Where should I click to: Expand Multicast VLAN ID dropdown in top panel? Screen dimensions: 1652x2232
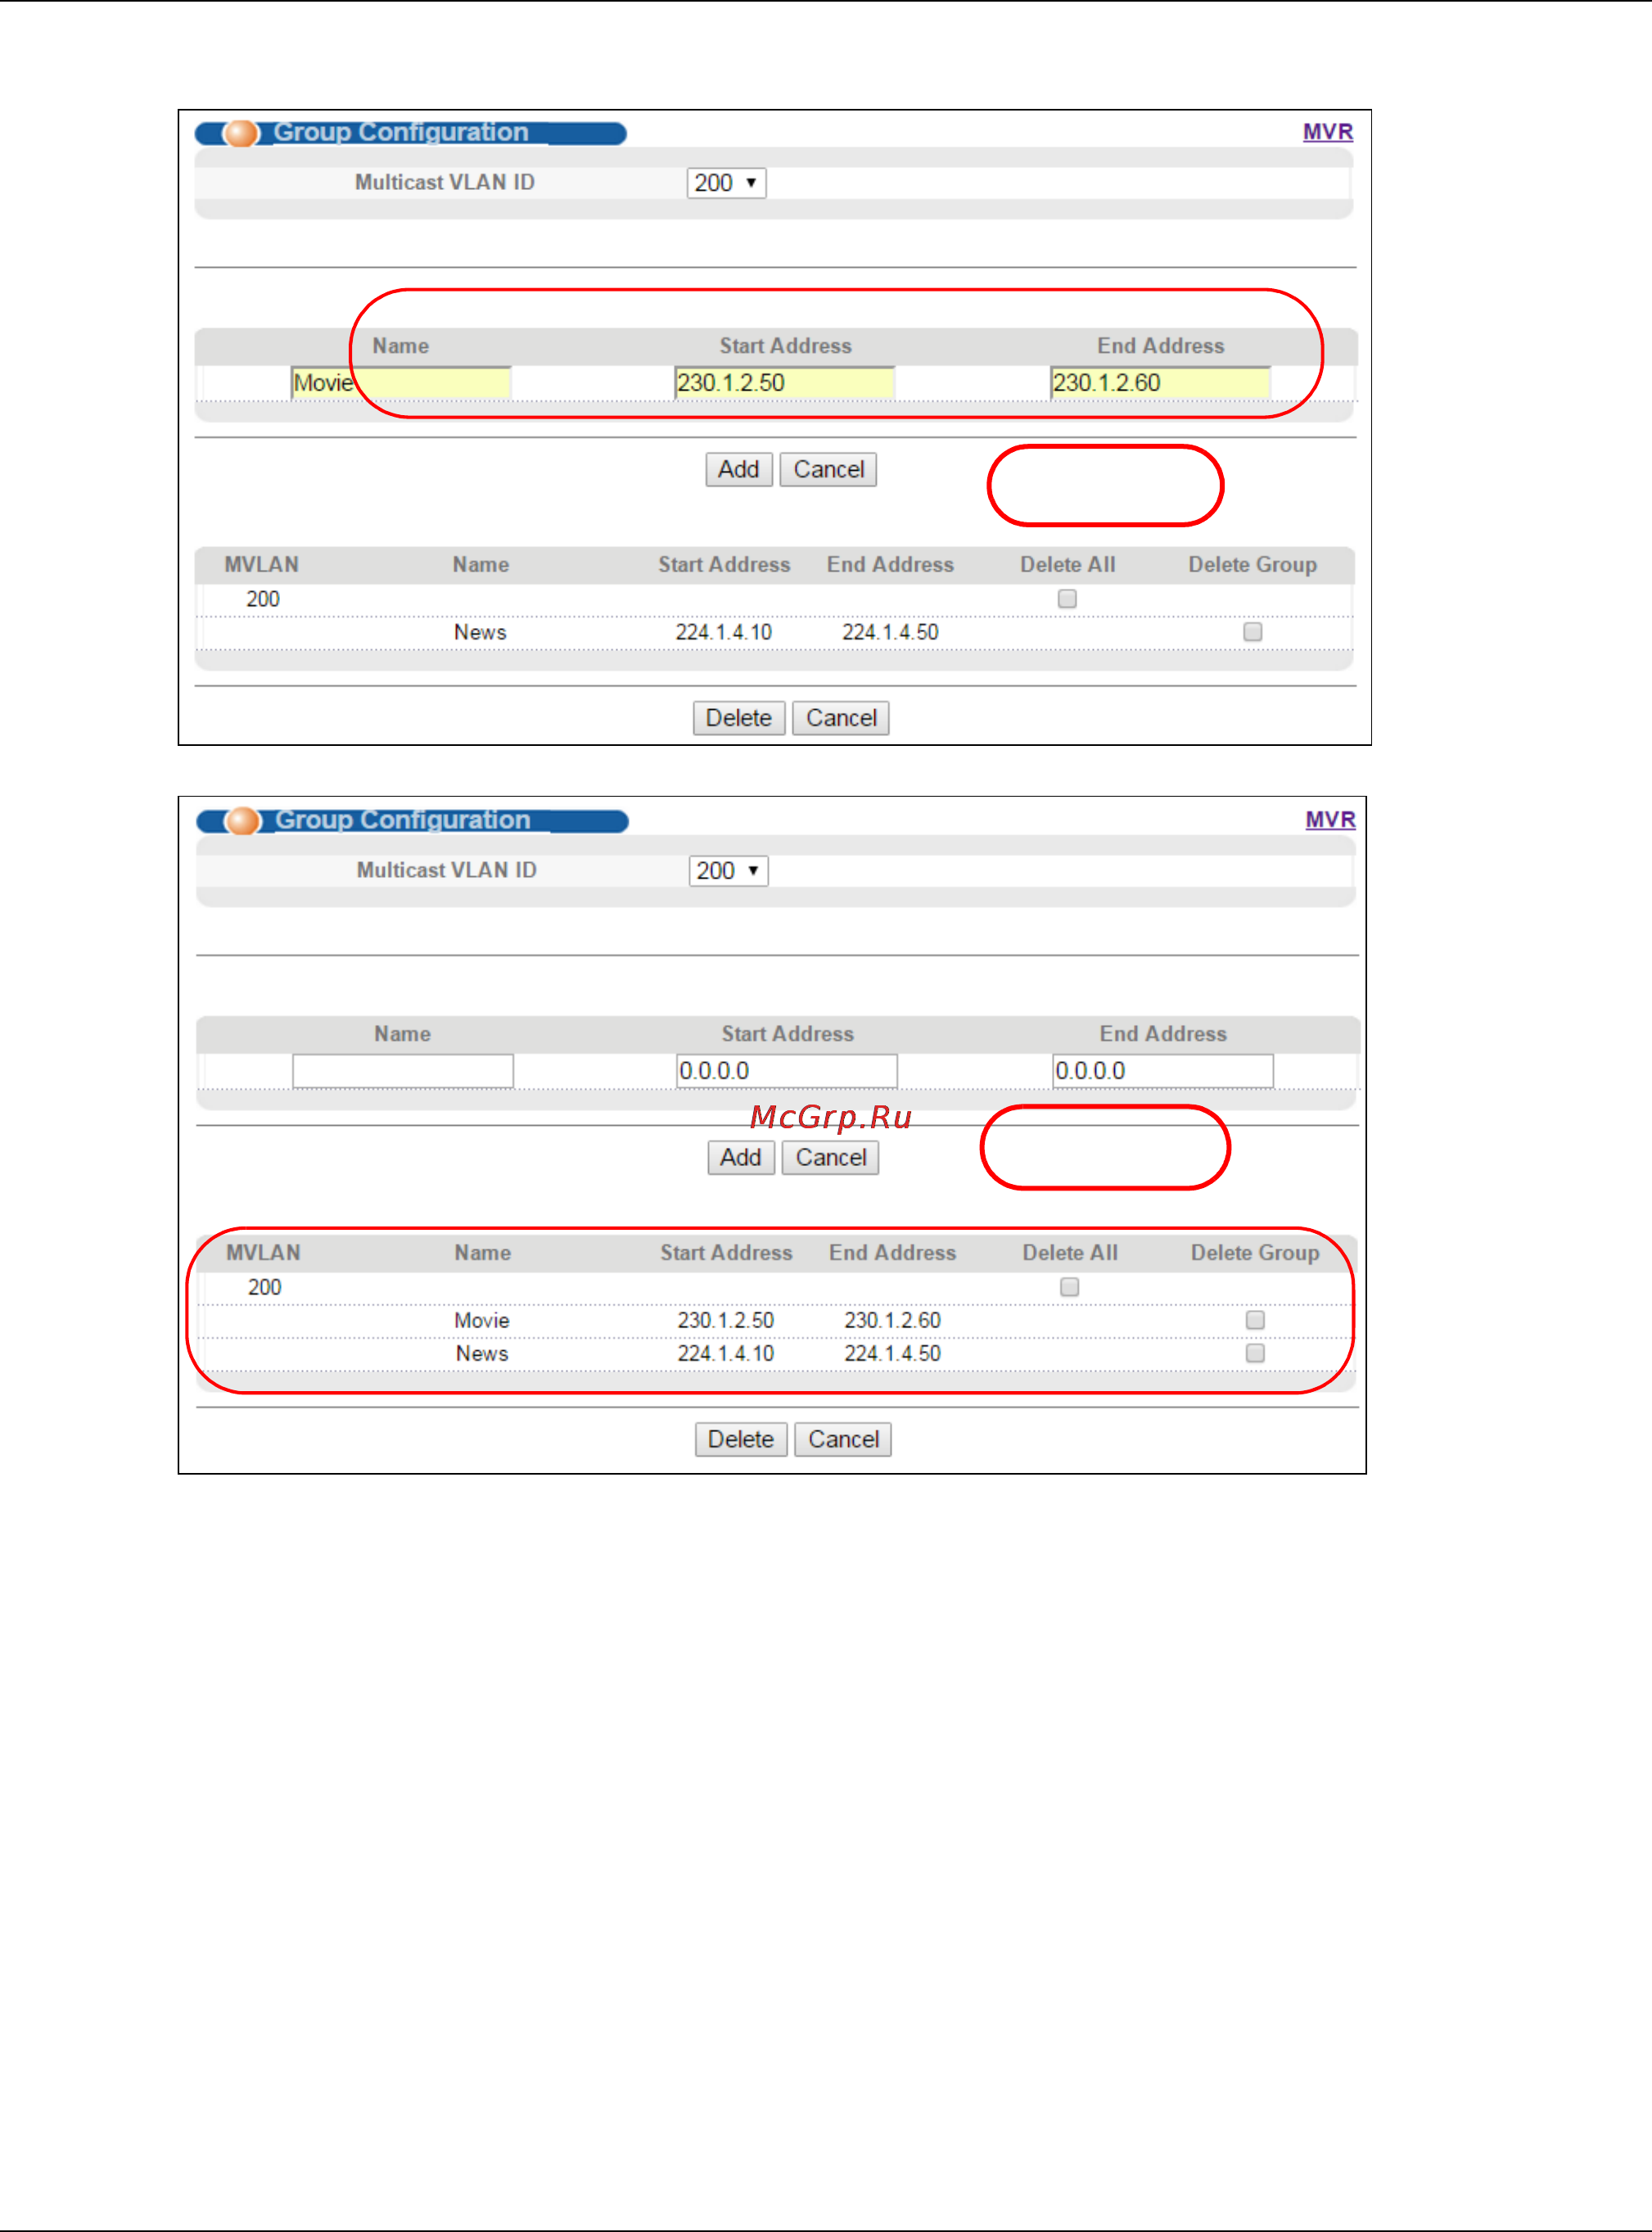click(726, 183)
